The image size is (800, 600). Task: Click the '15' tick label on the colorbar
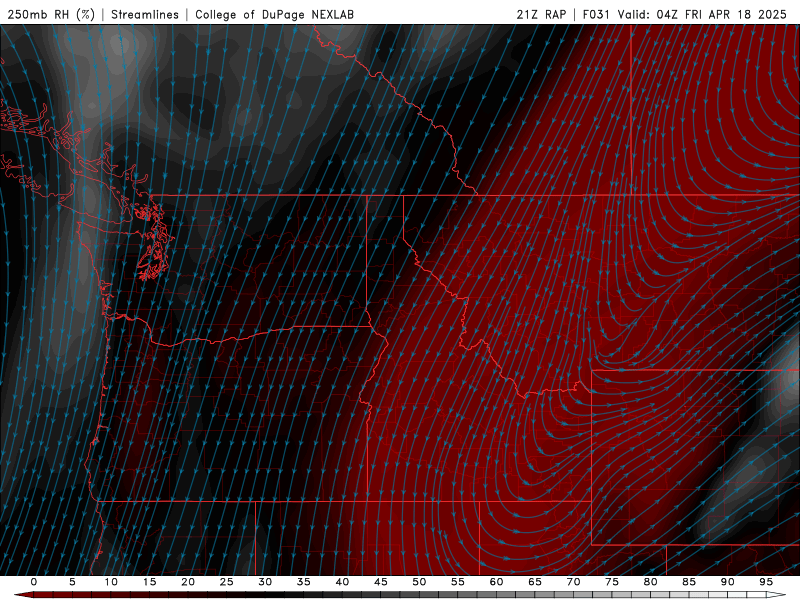(149, 582)
